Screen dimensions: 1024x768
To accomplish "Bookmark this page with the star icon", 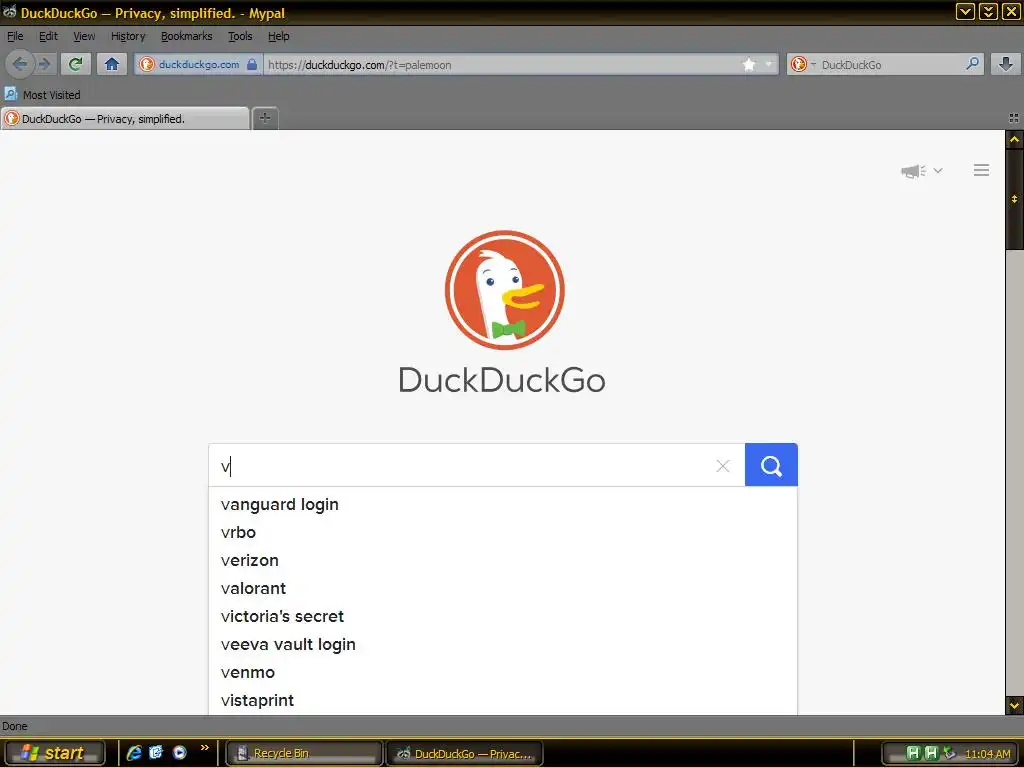I will pyautogui.click(x=749, y=64).
